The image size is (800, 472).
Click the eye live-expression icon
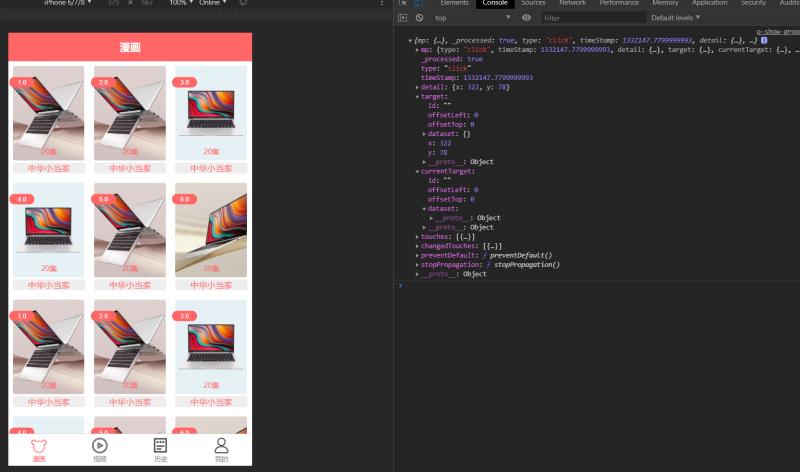(x=526, y=18)
